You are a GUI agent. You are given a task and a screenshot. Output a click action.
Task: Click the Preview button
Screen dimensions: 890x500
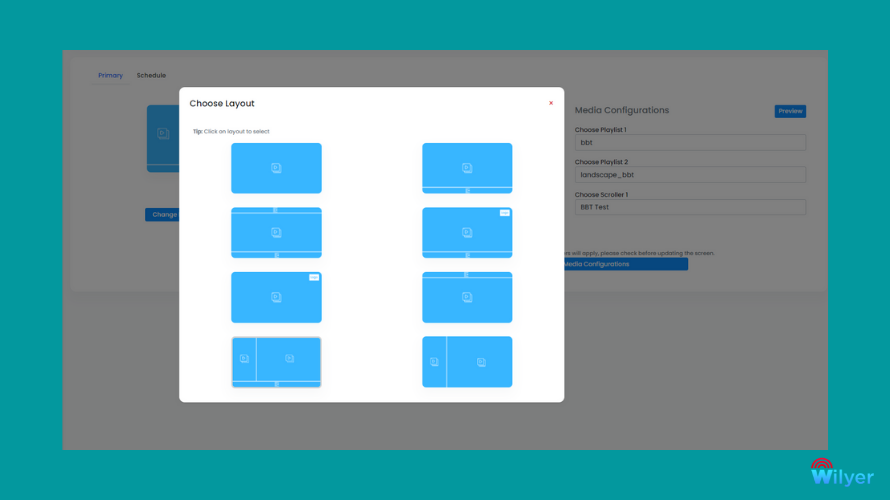pyautogui.click(x=790, y=111)
